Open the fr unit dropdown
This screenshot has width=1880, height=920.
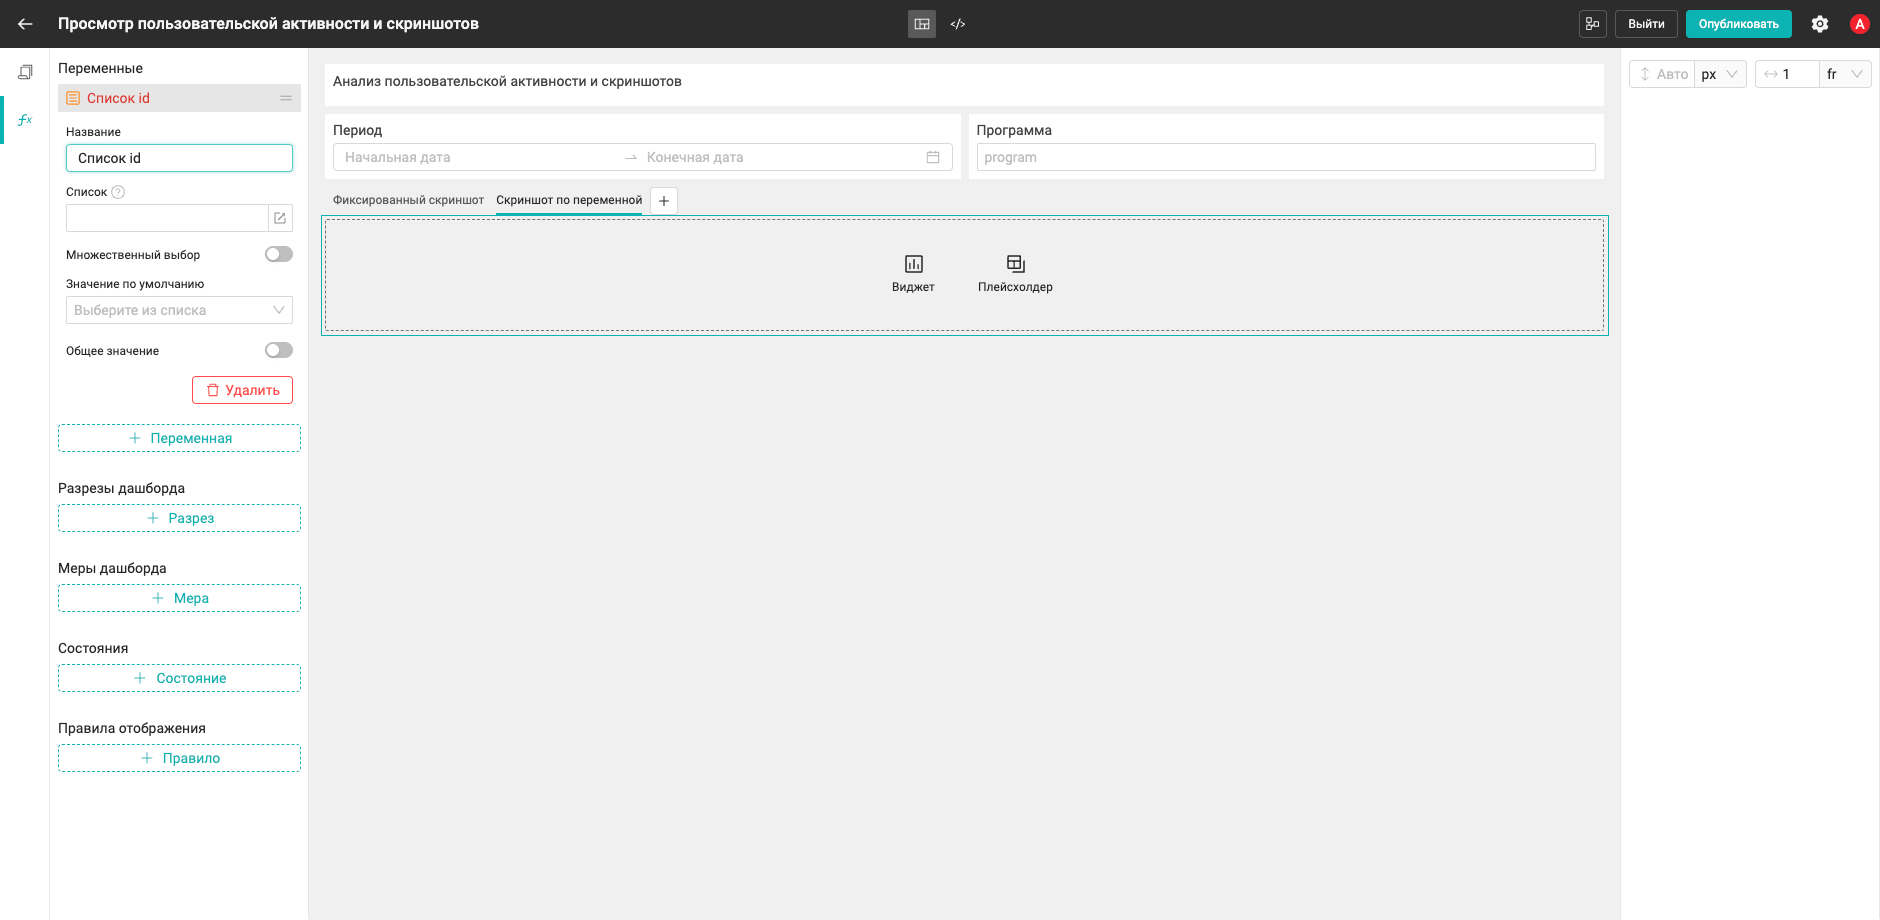coord(1845,74)
